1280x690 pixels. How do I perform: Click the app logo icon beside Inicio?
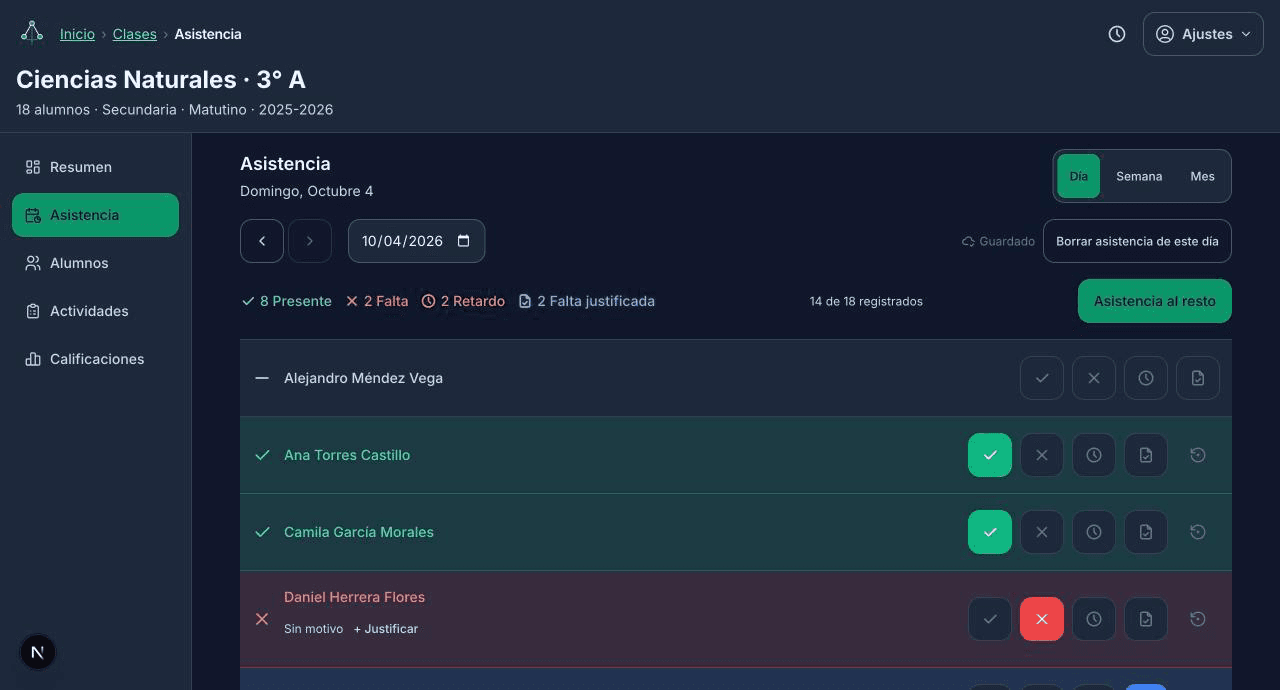(x=32, y=33)
